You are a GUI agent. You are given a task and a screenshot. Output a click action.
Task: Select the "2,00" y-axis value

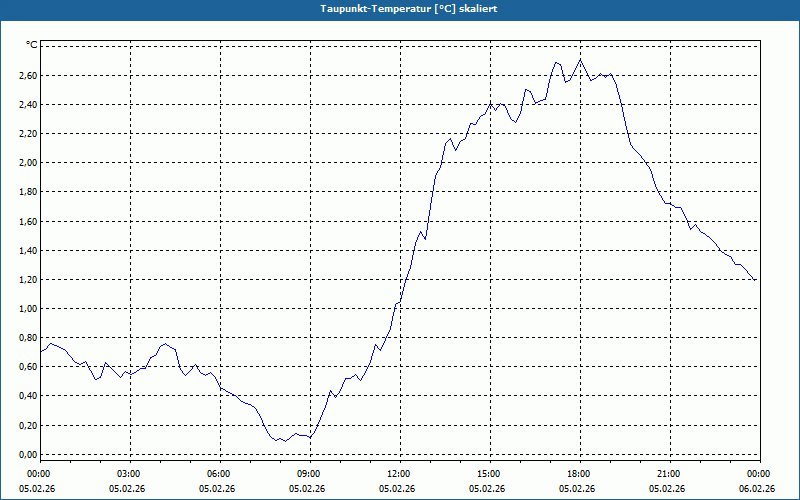(29, 163)
